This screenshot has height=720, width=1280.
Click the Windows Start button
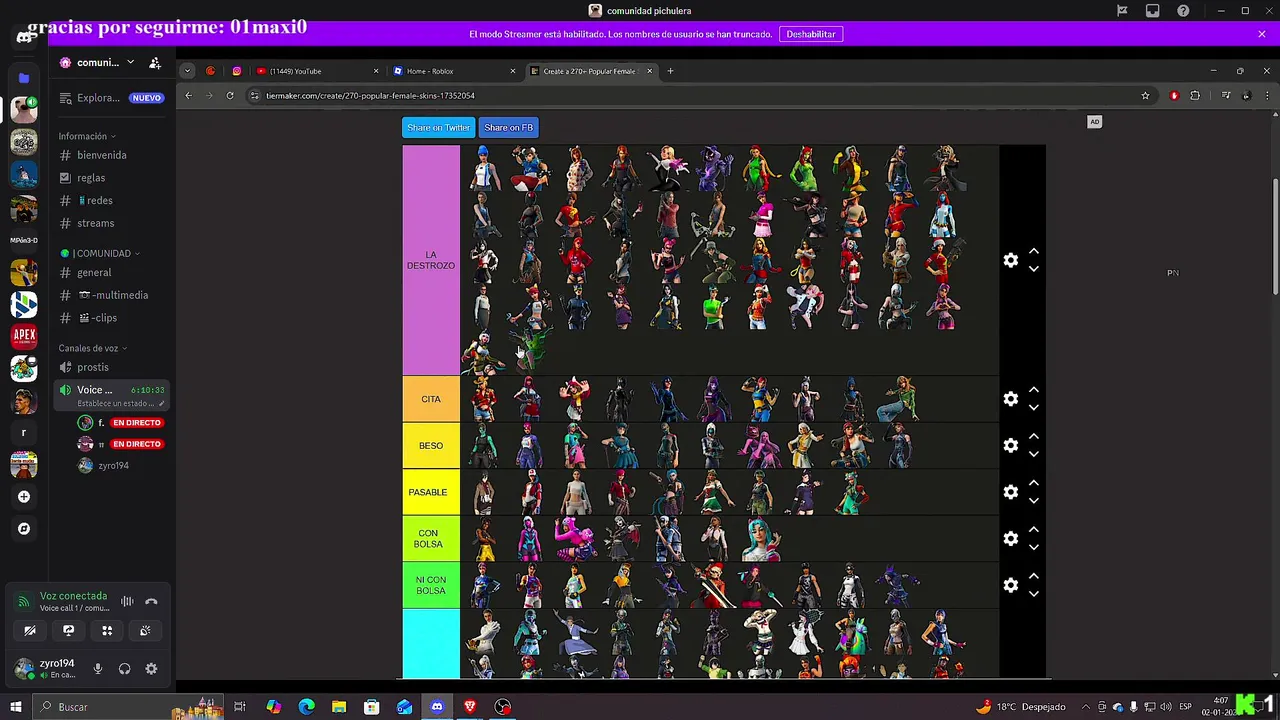(x=15, y=707)
